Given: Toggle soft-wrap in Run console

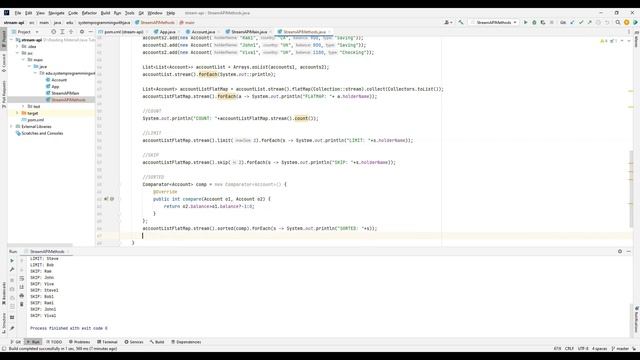Looking at the screenshot, I should point(22,278).
